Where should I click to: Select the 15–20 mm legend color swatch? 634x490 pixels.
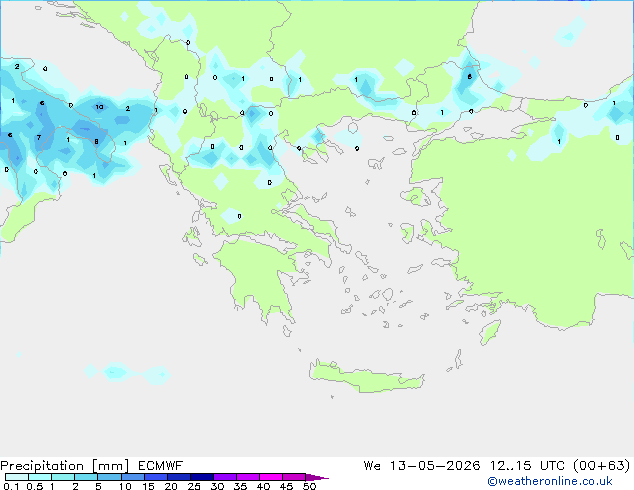[155, 477]
